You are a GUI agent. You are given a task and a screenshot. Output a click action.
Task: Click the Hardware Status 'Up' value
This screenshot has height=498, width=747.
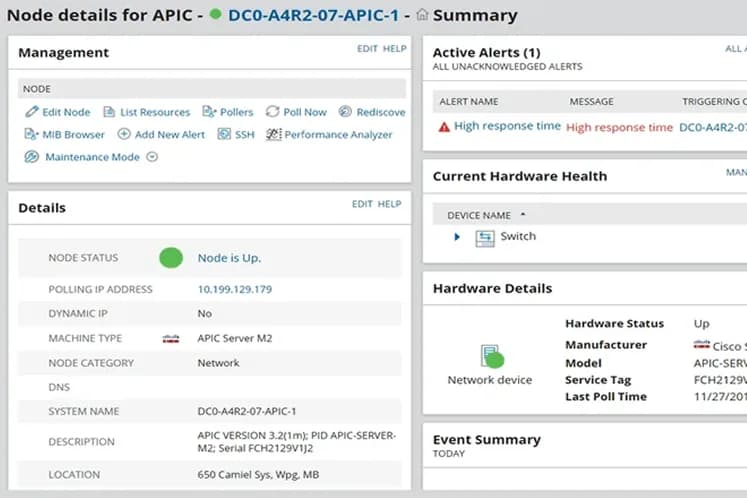pos(702,324)
